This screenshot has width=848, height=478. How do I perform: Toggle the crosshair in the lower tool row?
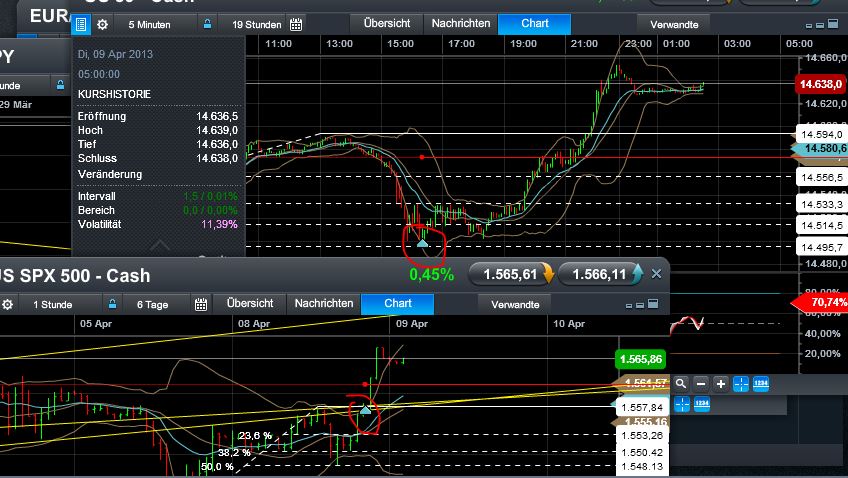[x=682, y=404]
